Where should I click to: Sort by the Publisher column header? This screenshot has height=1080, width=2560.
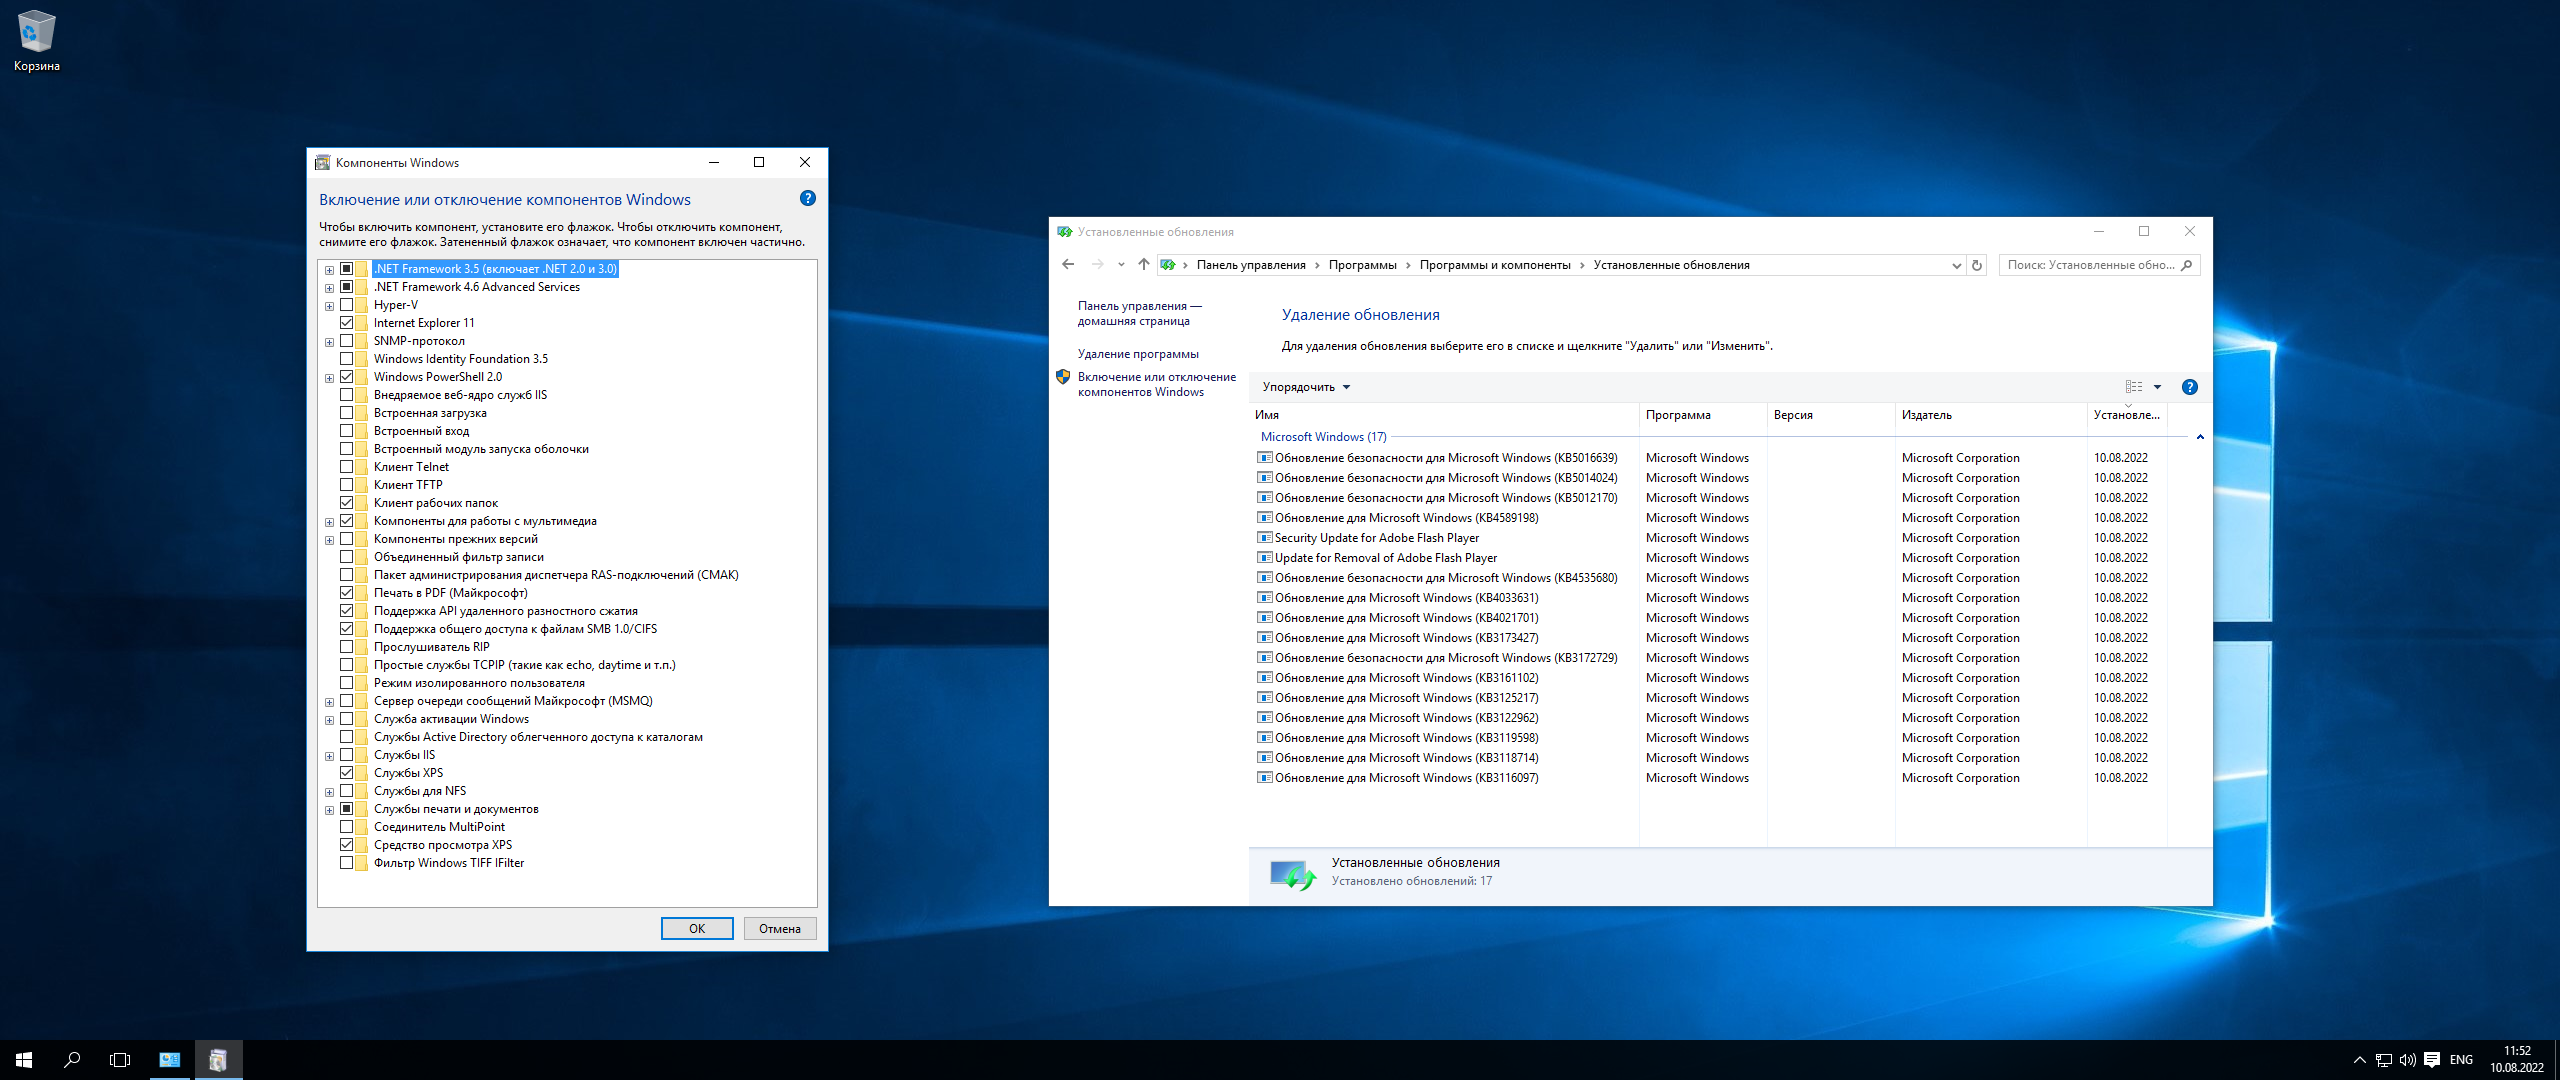(x=1991, y=415)
